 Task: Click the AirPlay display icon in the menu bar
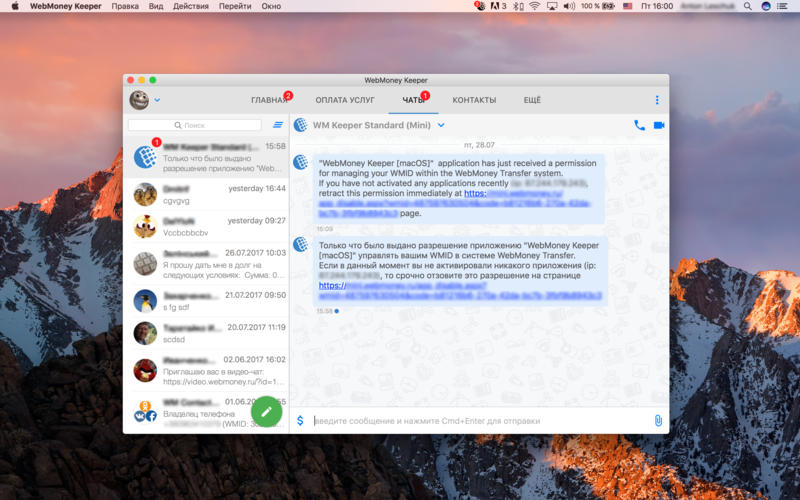coord(552,6)
